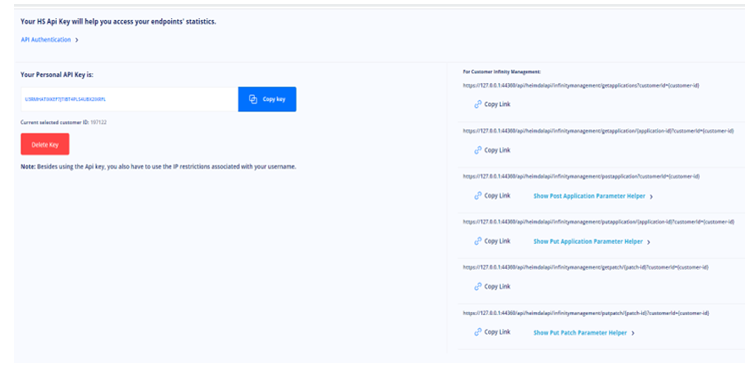The image size is (754, 374).
Task: Click the getapplications endpoint URL text
Action: point(581,86)
